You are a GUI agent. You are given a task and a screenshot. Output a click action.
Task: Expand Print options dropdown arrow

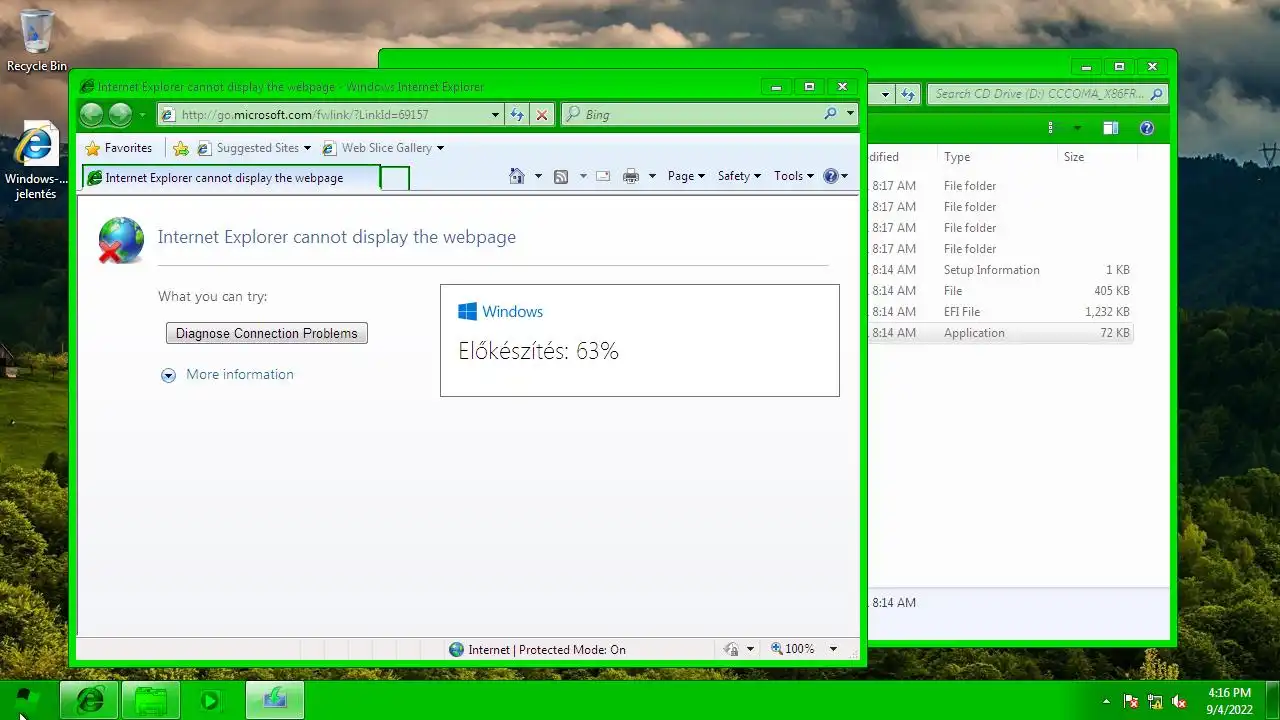[x=652, y=176]
